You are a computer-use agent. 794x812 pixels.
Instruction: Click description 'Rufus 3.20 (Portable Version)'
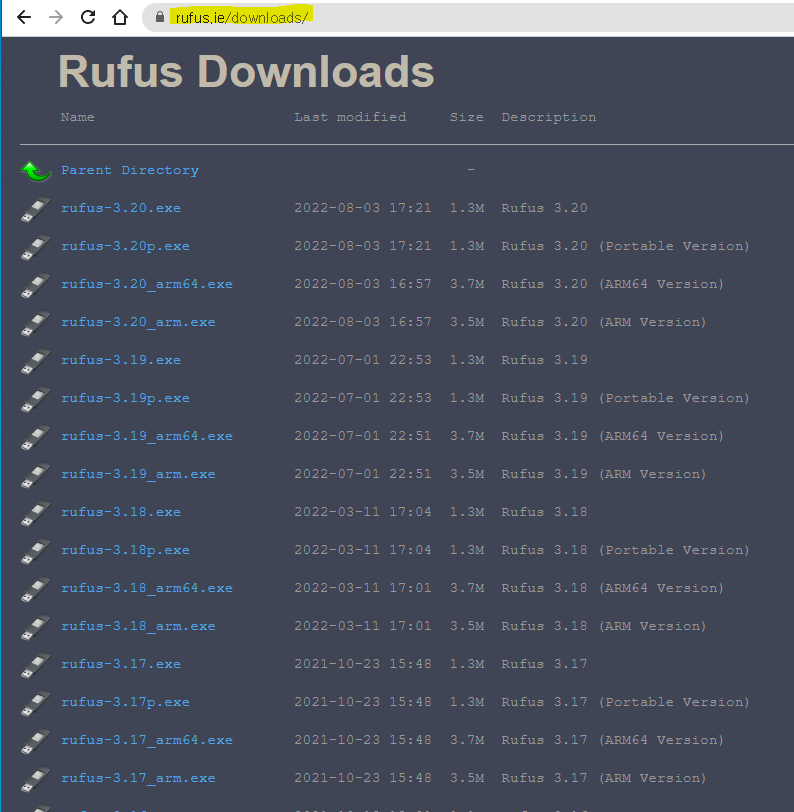625,246
